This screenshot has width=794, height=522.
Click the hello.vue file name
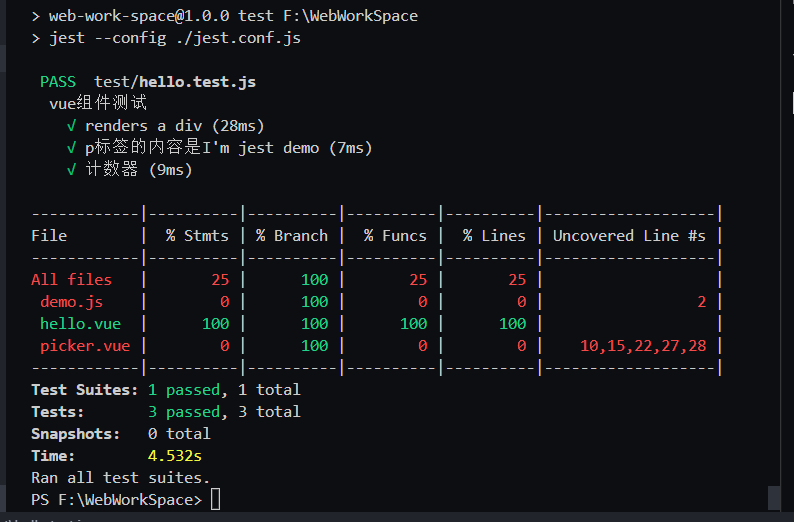click(x=81, y=324)
